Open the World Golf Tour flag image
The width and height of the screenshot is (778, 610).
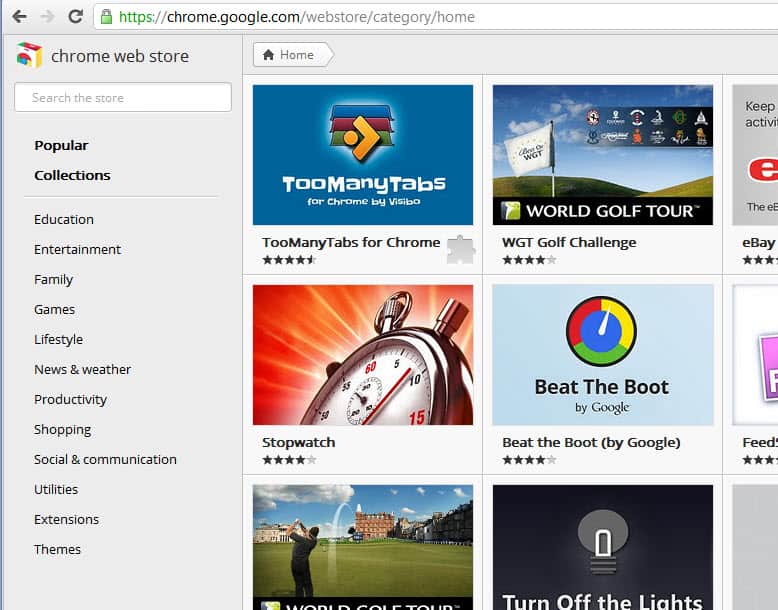pyautogui.click(x=603, y=155)
